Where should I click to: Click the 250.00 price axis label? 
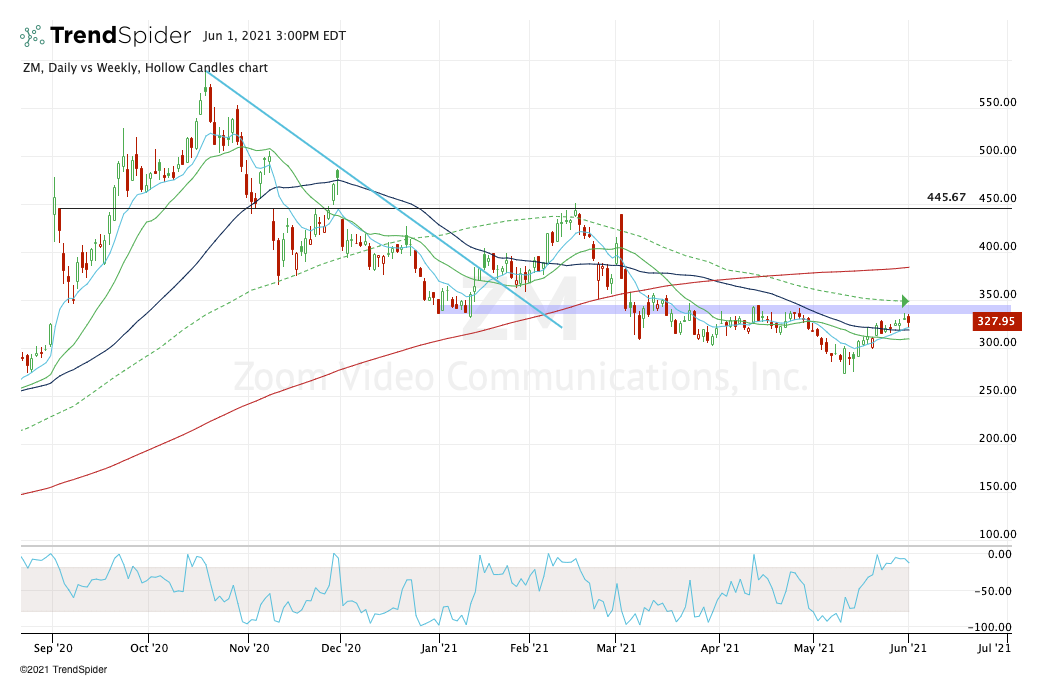click(997, 390)
